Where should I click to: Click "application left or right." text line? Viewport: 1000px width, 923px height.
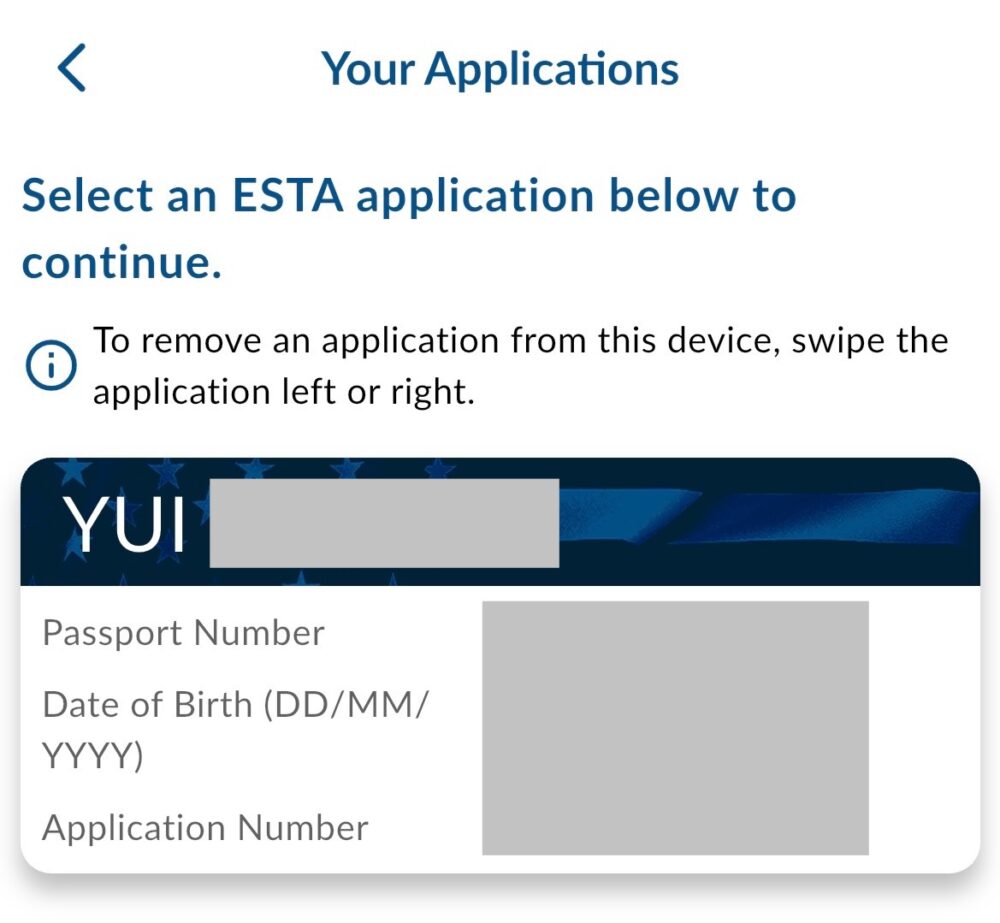click(x=283, y=392)
